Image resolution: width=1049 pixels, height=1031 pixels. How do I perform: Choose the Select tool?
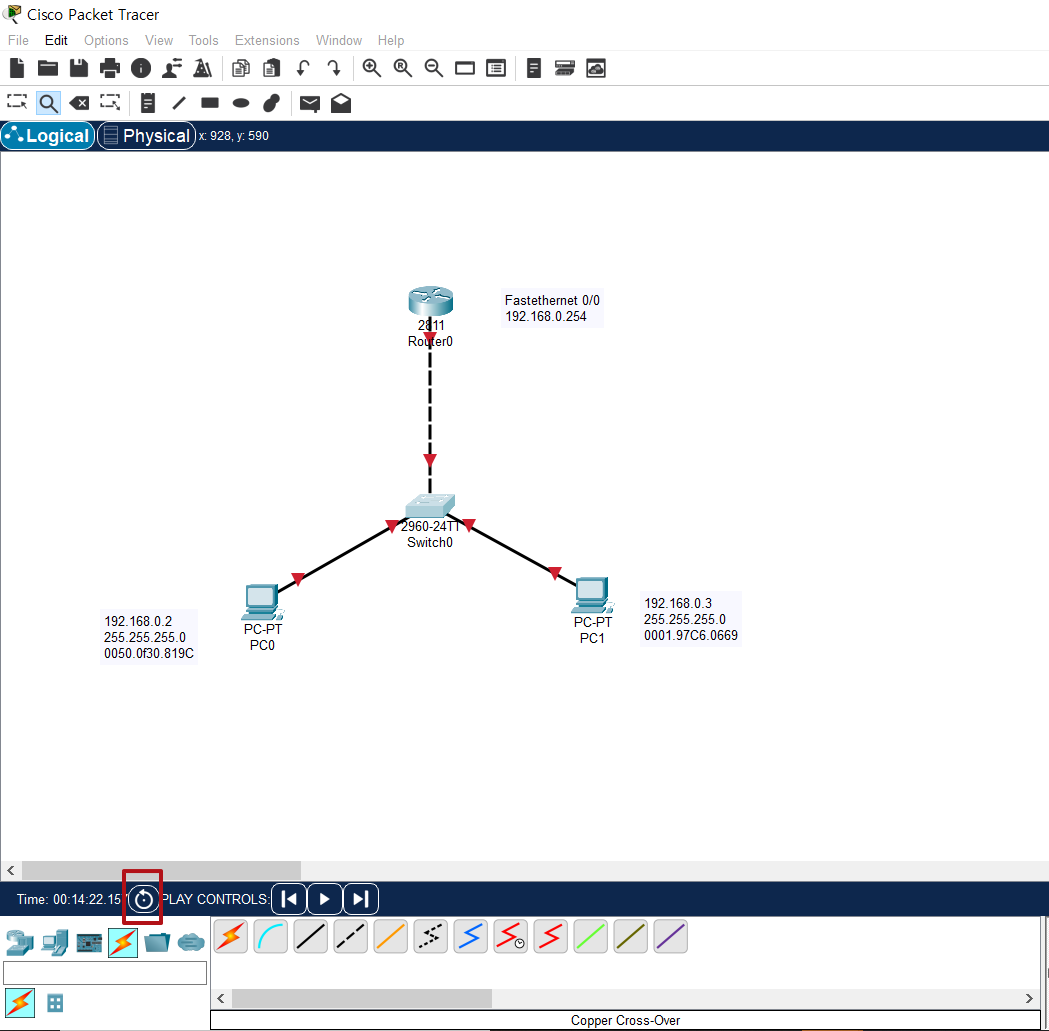17,102
